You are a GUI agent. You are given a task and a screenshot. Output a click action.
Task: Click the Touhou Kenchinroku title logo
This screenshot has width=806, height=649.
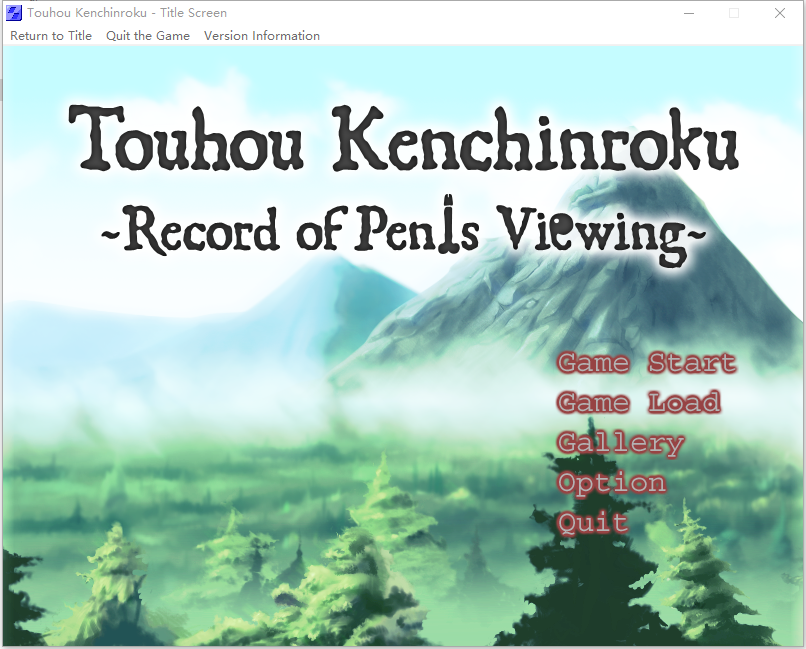(x=403, y=138)
